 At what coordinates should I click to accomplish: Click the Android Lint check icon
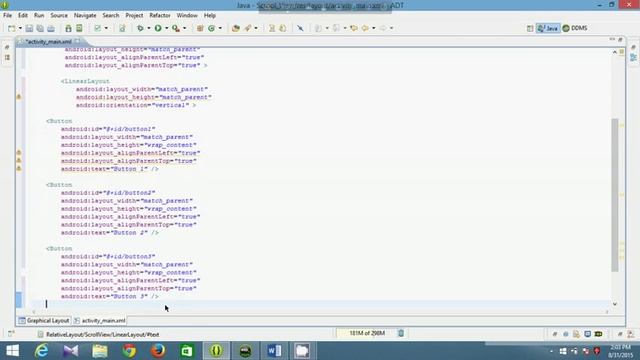pyautogui.click(x=98, y=28)
